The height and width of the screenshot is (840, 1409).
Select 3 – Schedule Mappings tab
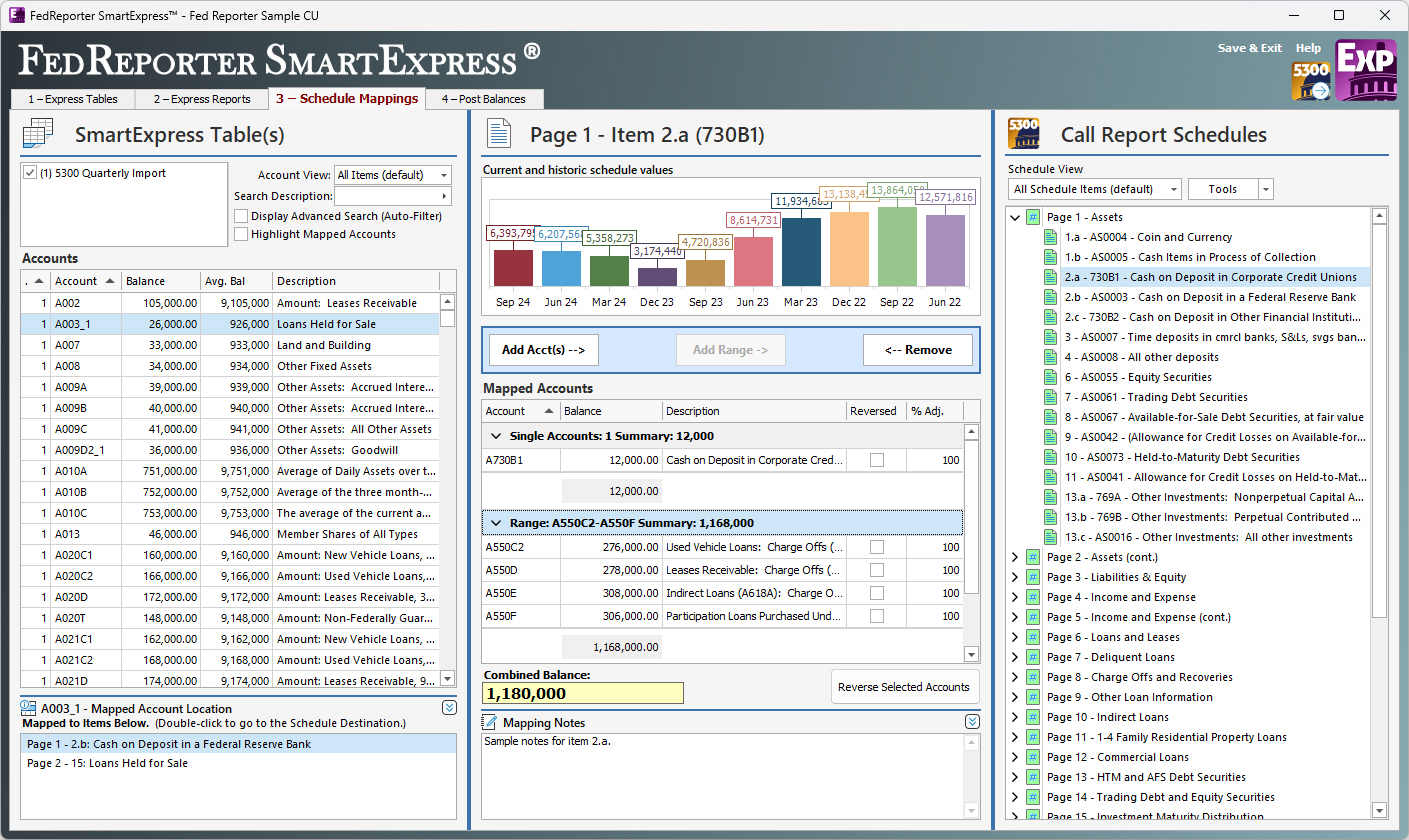point(347,98)
